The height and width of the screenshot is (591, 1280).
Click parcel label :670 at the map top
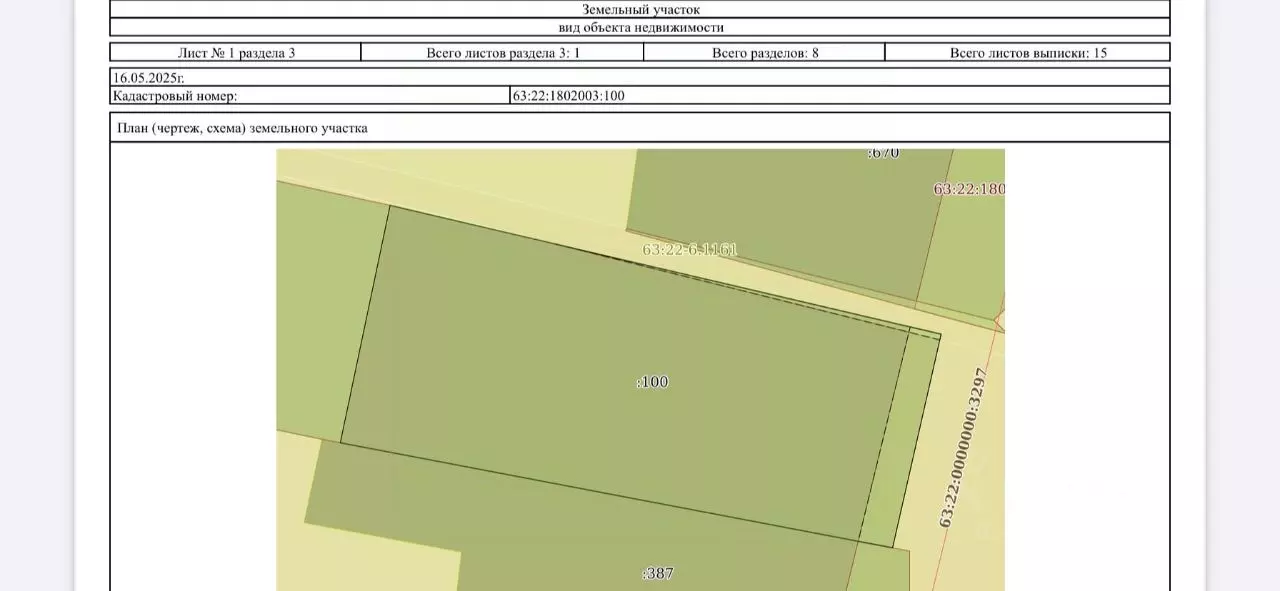(883, 154)
